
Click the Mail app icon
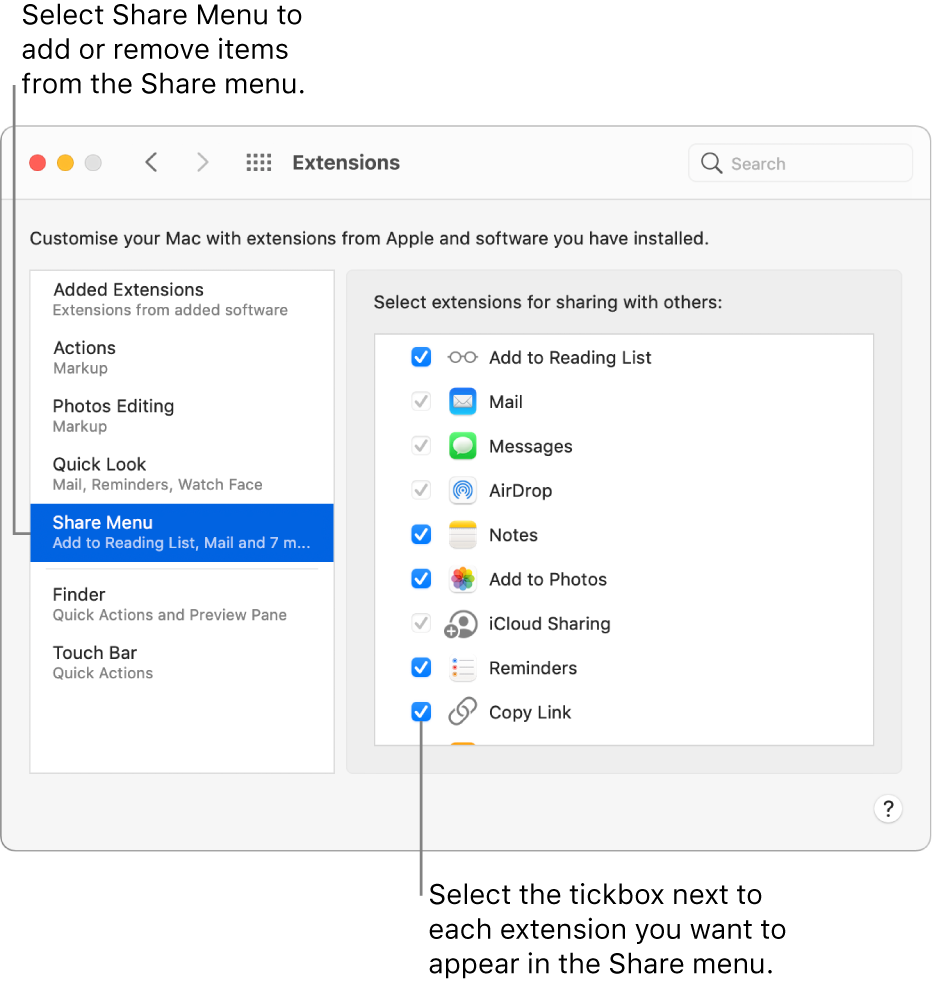tap(462, 401)
